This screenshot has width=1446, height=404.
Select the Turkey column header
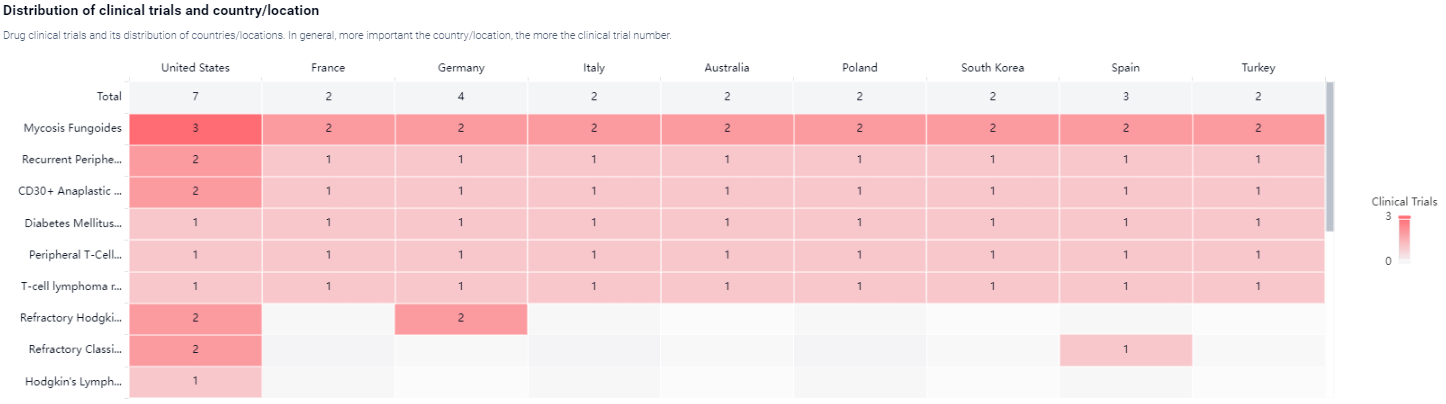[1258, 68]
